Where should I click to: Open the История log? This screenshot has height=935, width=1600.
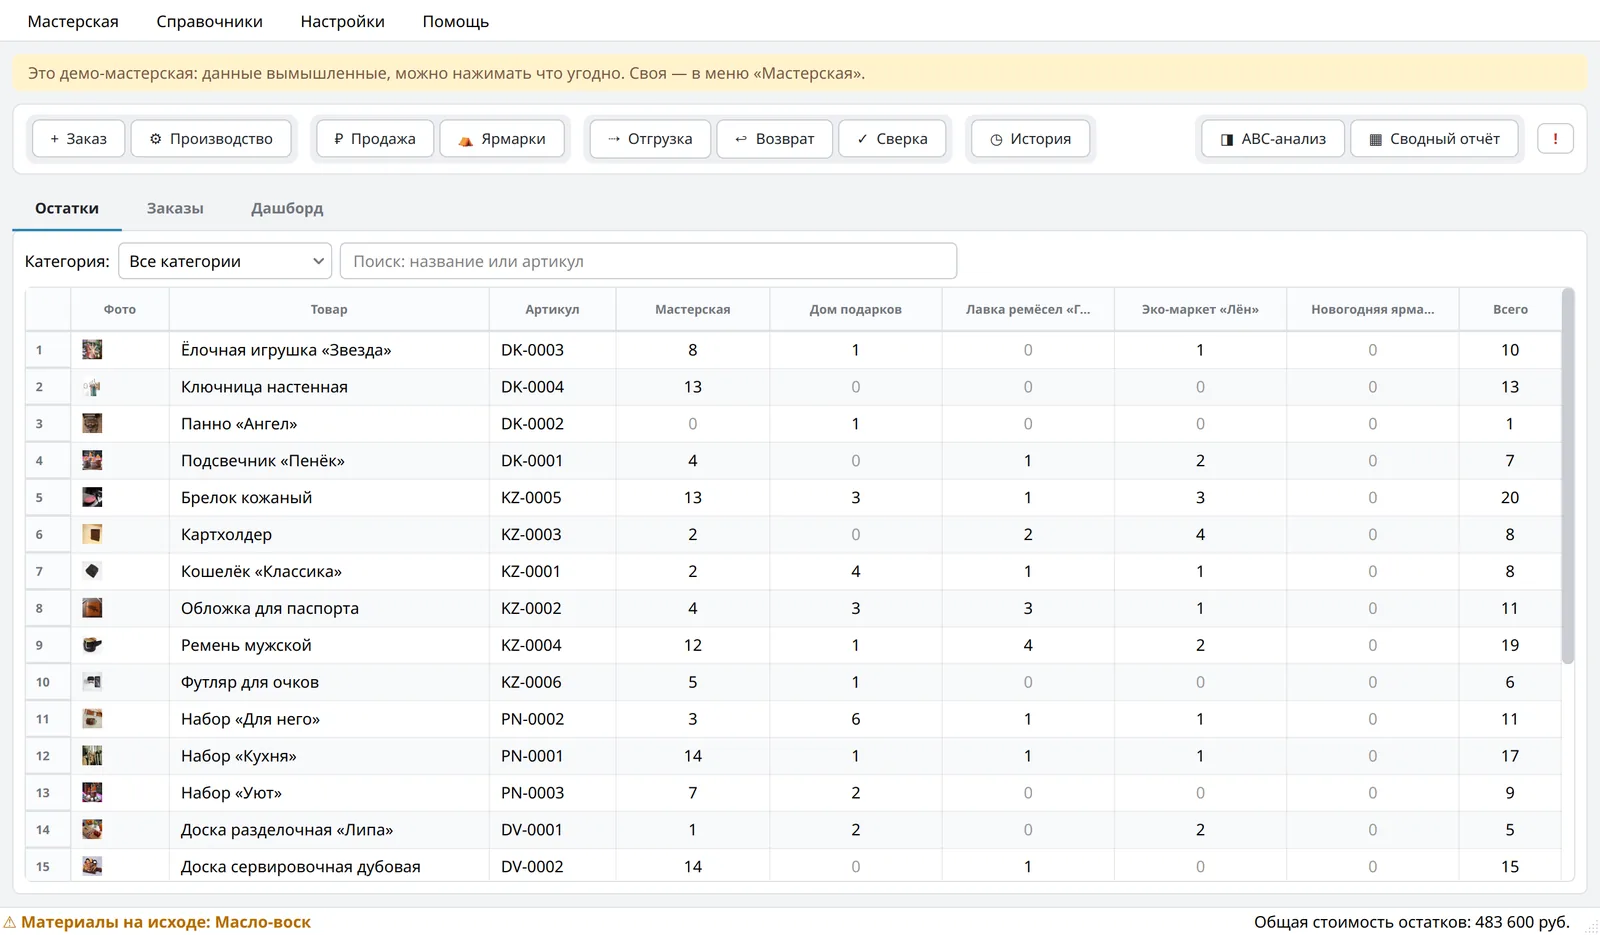pyautogui.click(x=1030, y=139)
